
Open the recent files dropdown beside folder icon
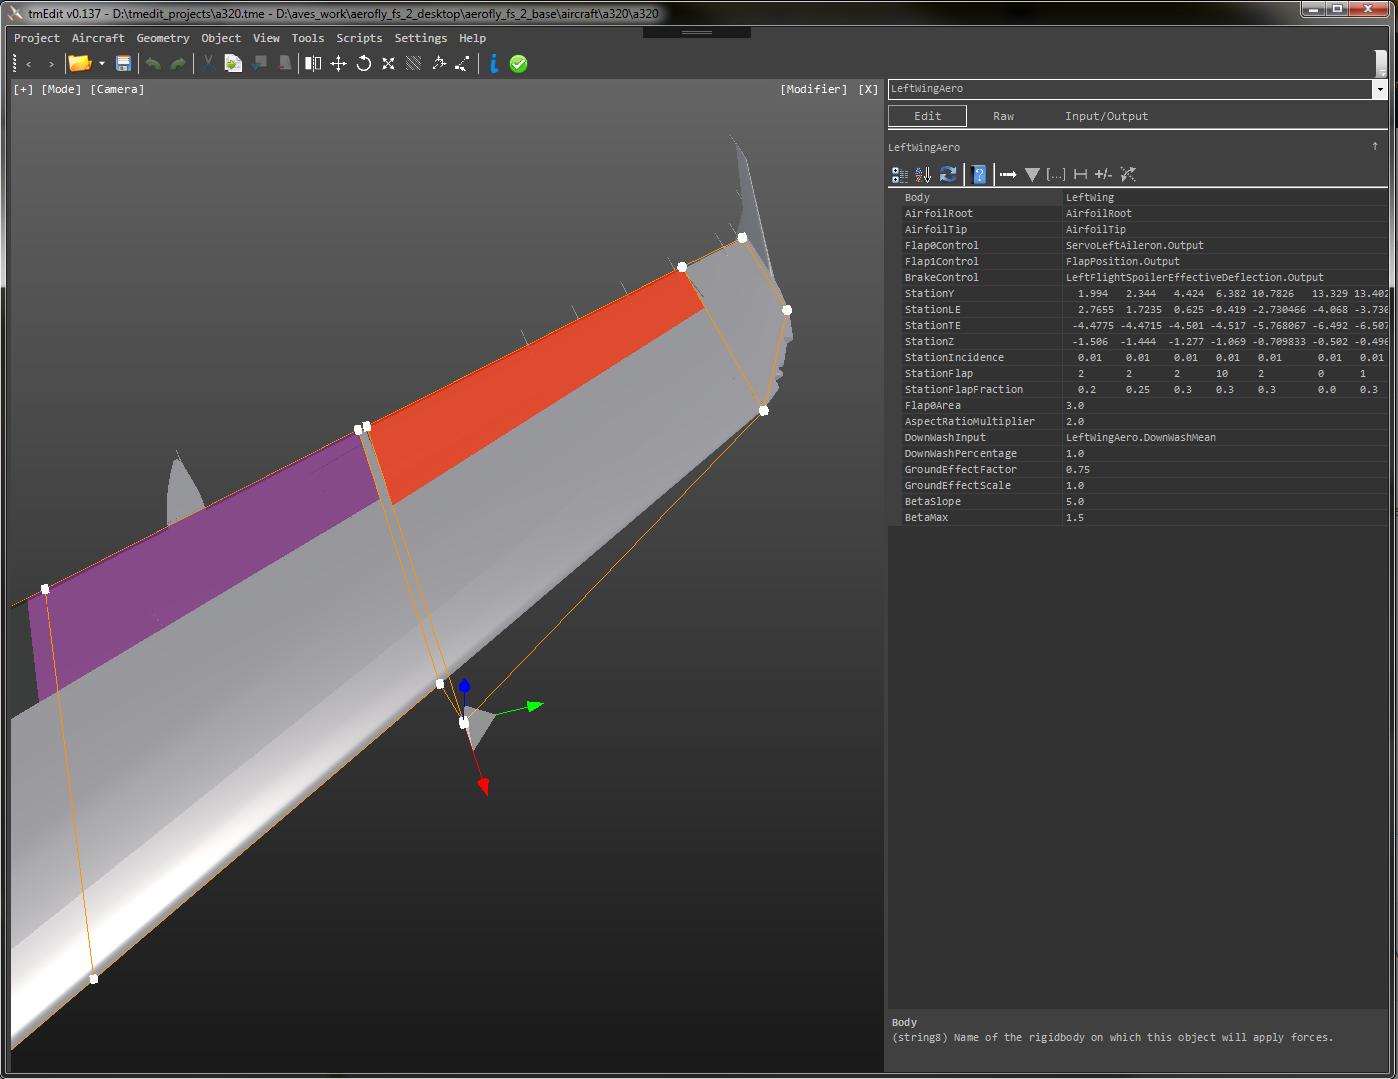101,63
